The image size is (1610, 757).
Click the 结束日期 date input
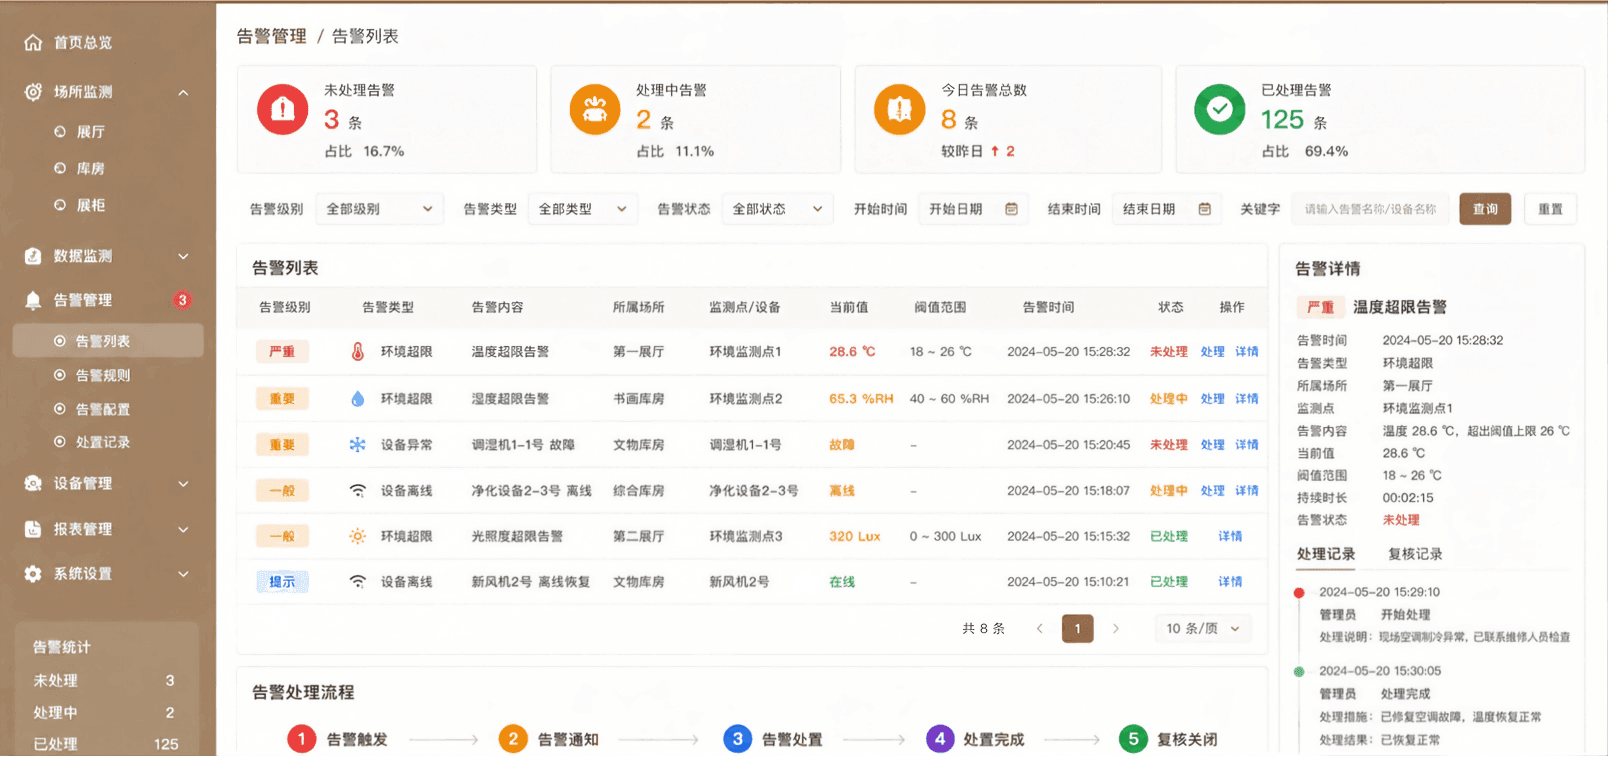click(x=1167, y=209)
